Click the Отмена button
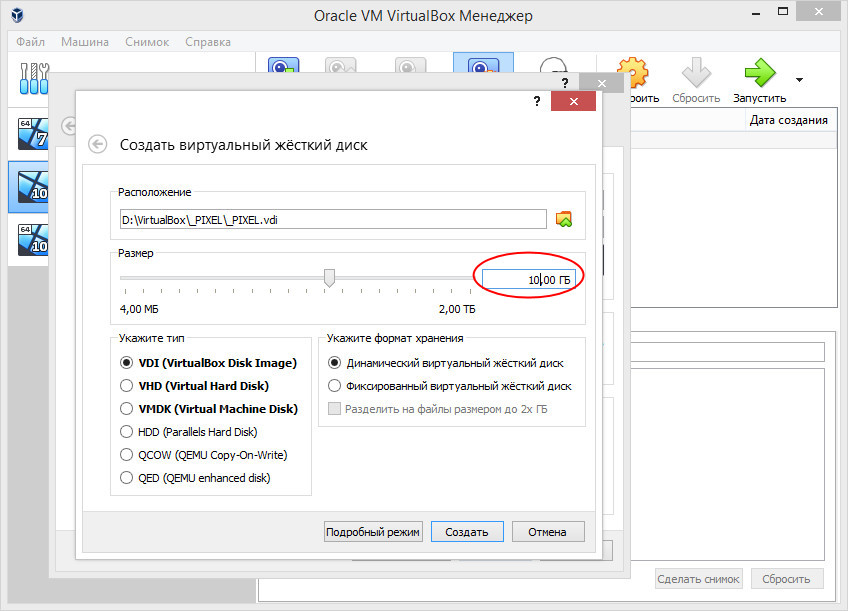 548,532
